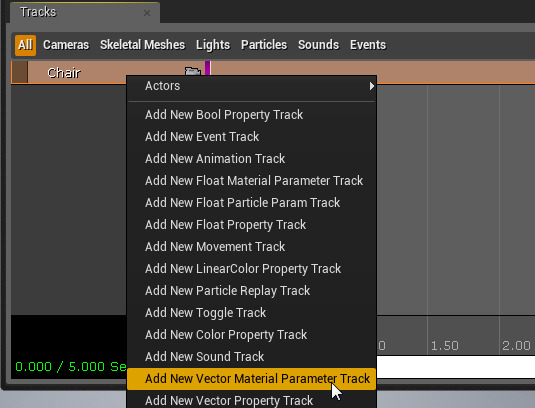Choose Add New Float Property Track
The width and height of the screenshot is (535, 408).
[x=252, y=225]
